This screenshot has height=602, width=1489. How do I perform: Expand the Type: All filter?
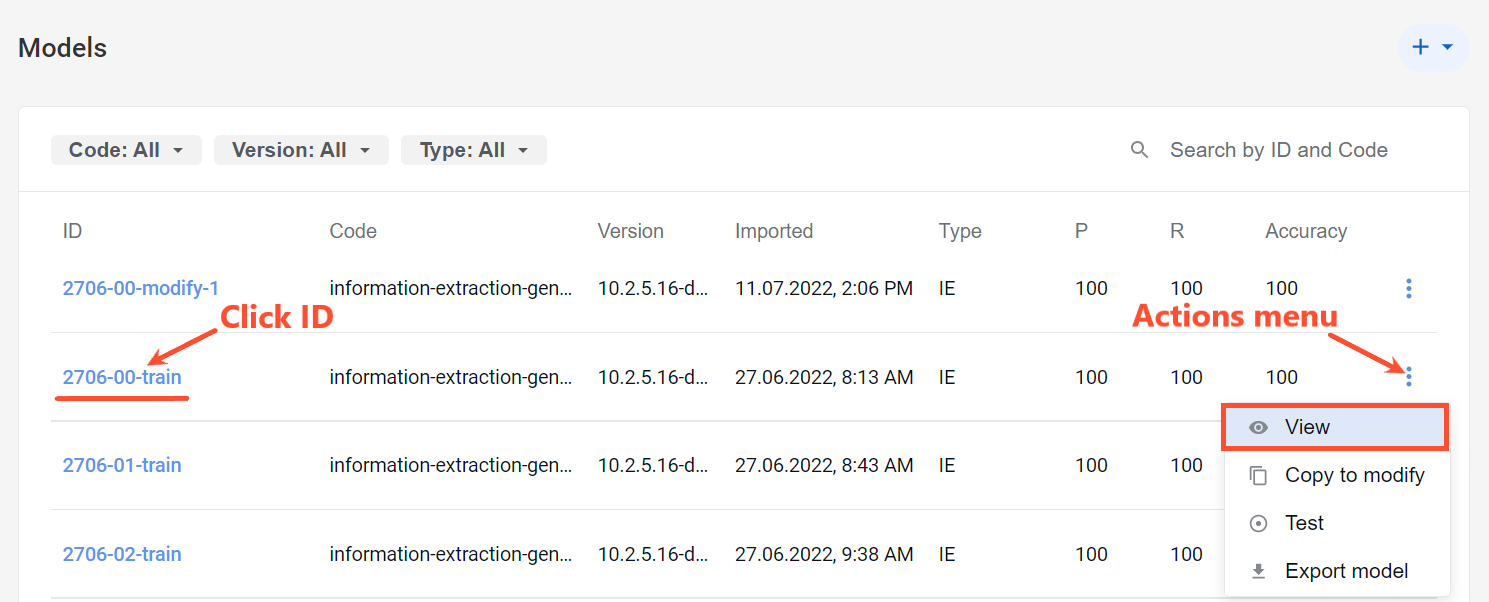[474, 150]
